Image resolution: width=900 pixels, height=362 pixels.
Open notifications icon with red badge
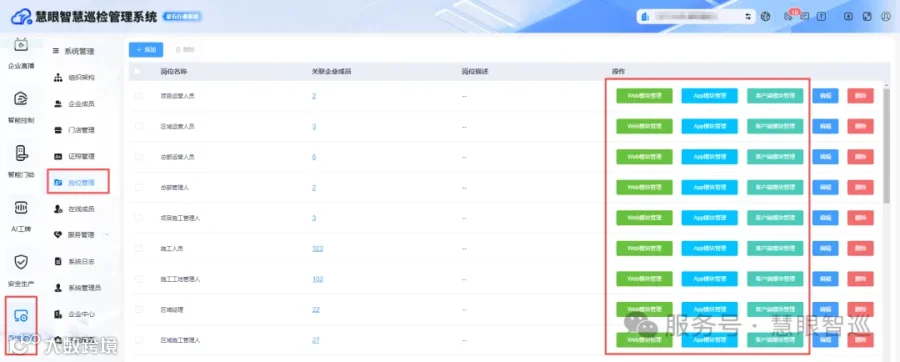[789, 16]
